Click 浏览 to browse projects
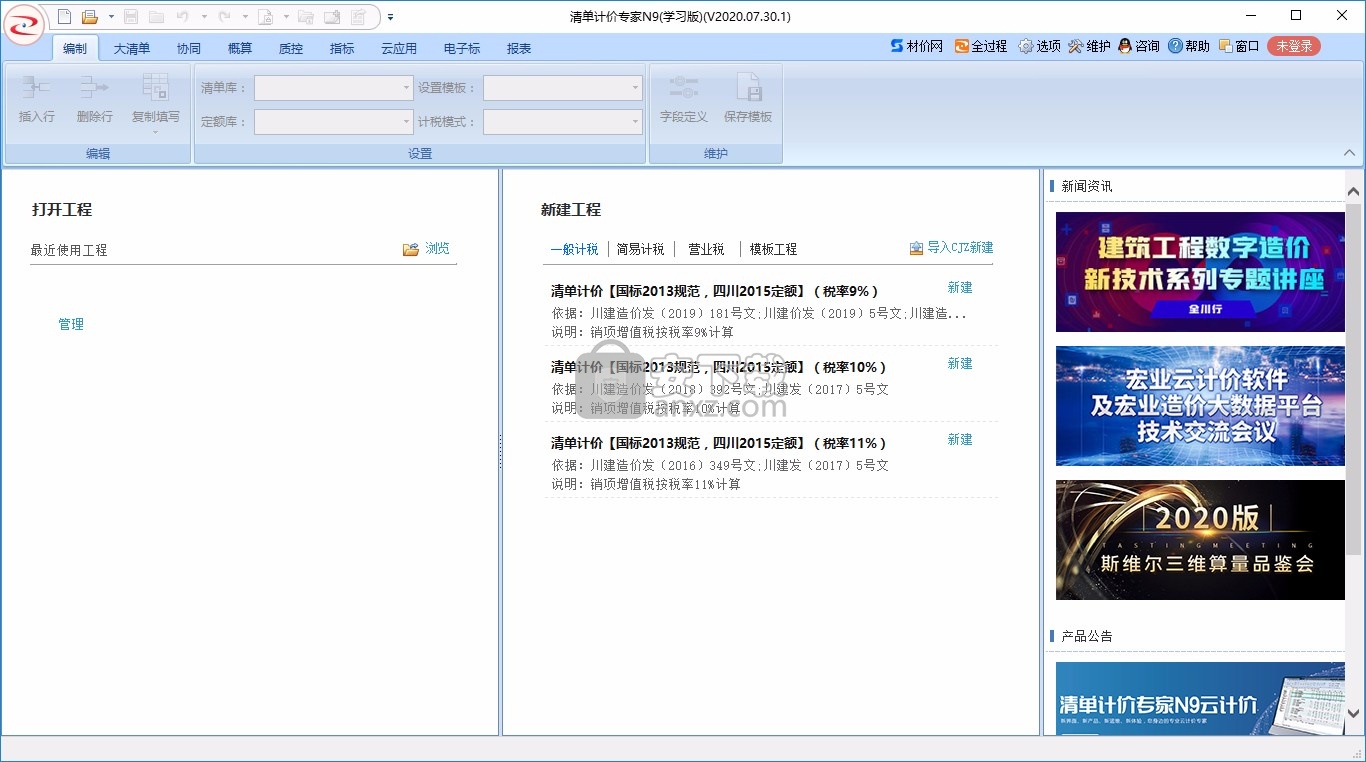 coord(427,248)
